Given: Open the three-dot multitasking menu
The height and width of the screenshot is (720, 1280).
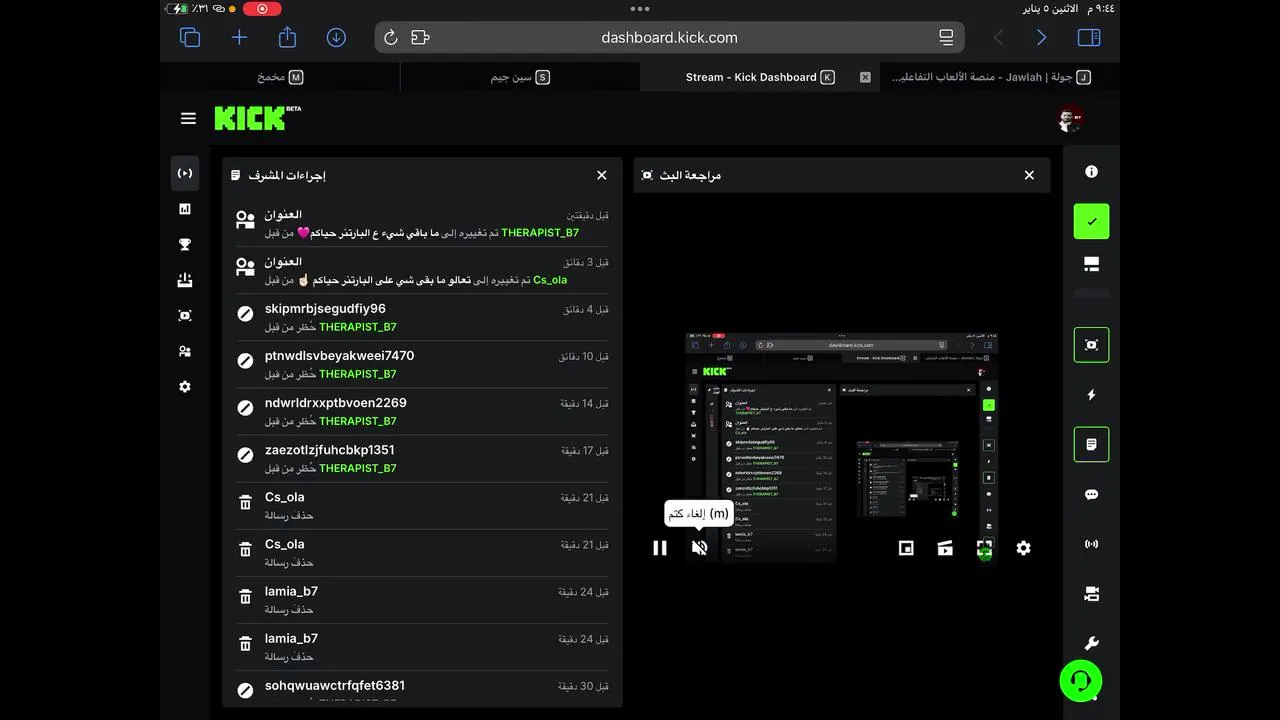Looking at the screenshot, I should 640,8.
